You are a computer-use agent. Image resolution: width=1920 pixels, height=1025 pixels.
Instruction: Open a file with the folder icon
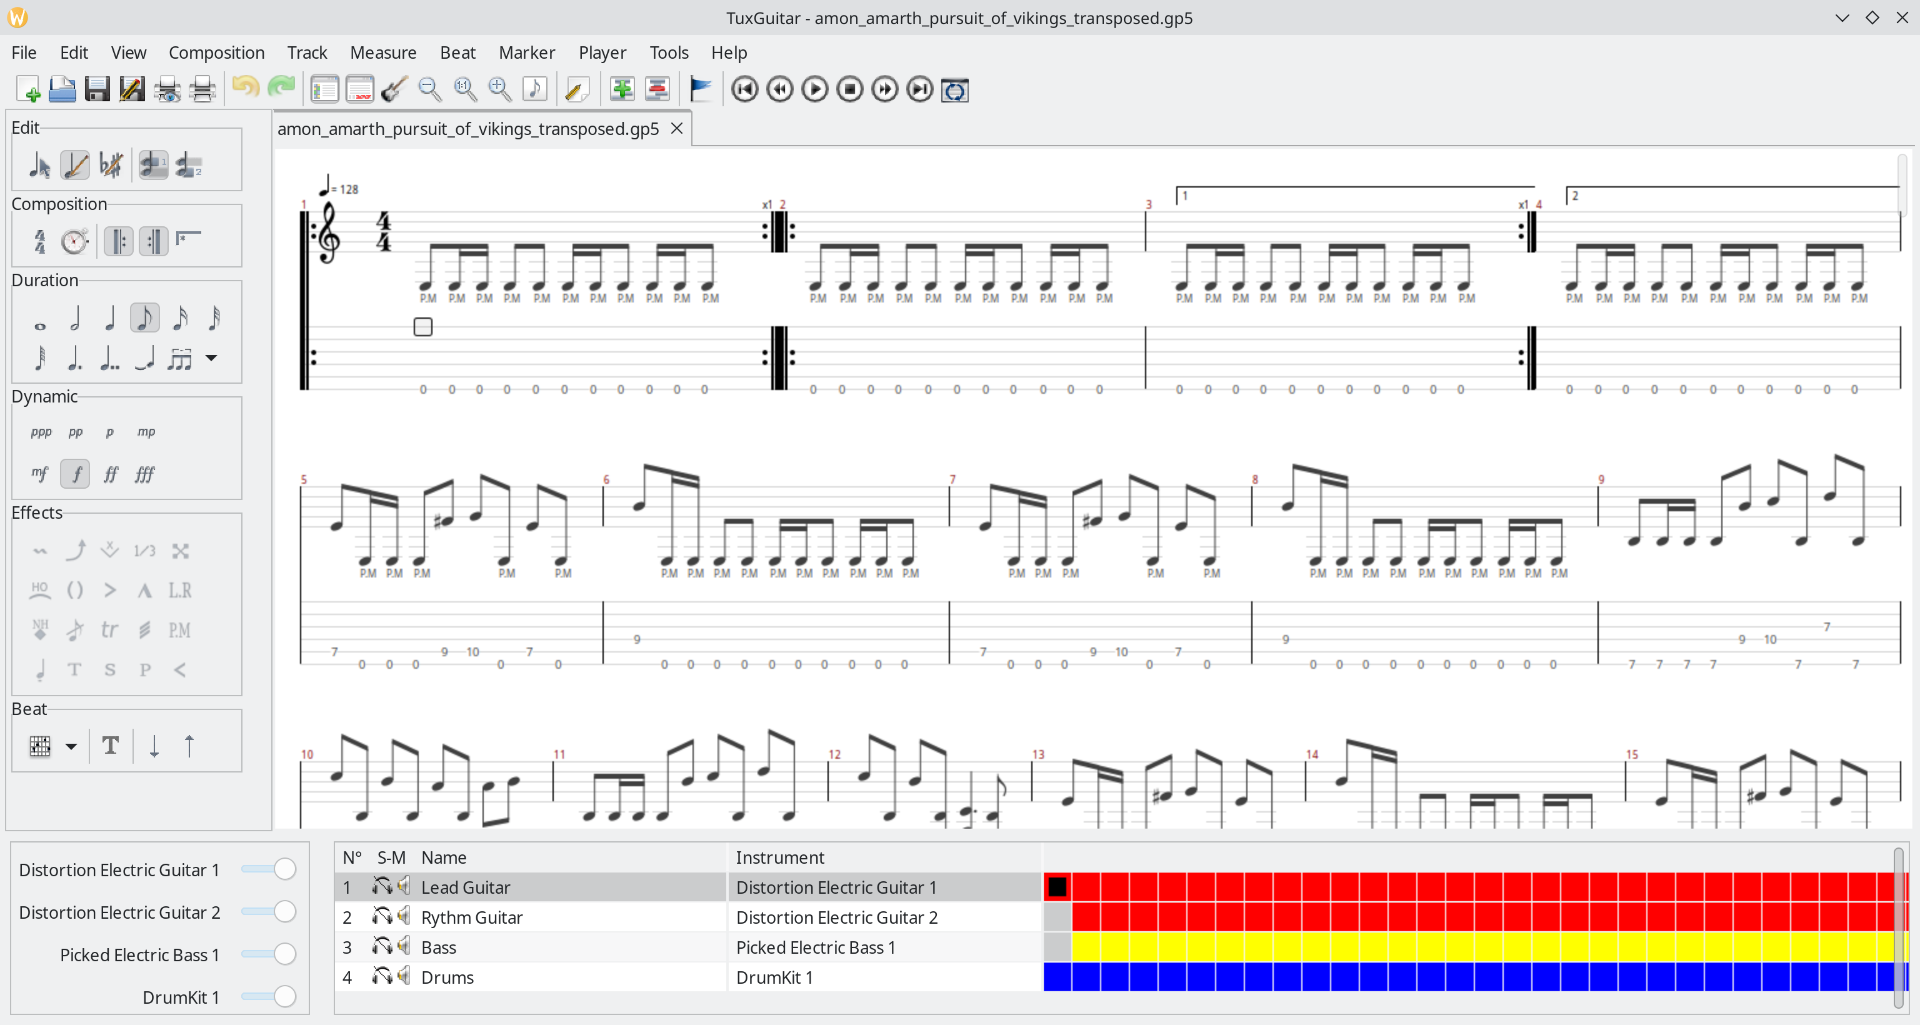point(62,90)
